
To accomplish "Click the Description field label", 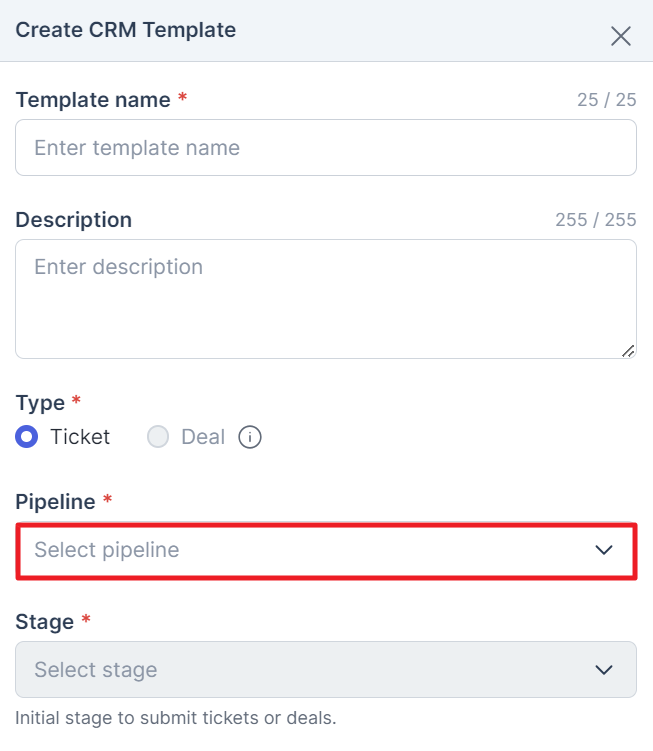I will [73, 220].
